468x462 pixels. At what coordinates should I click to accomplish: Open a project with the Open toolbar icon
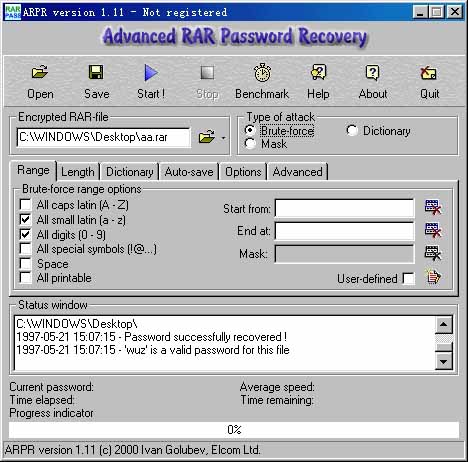click(x=40, y=72)
